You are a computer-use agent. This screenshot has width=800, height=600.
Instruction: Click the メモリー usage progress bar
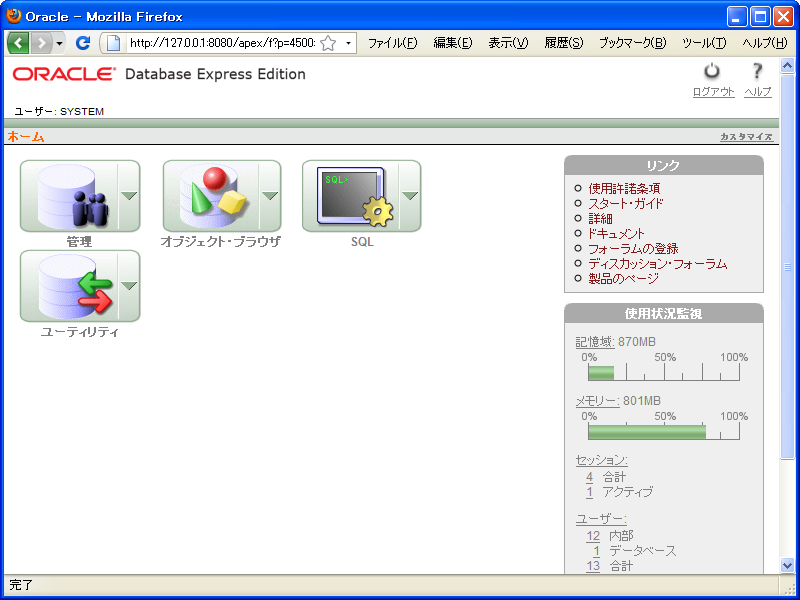point(650,431)
